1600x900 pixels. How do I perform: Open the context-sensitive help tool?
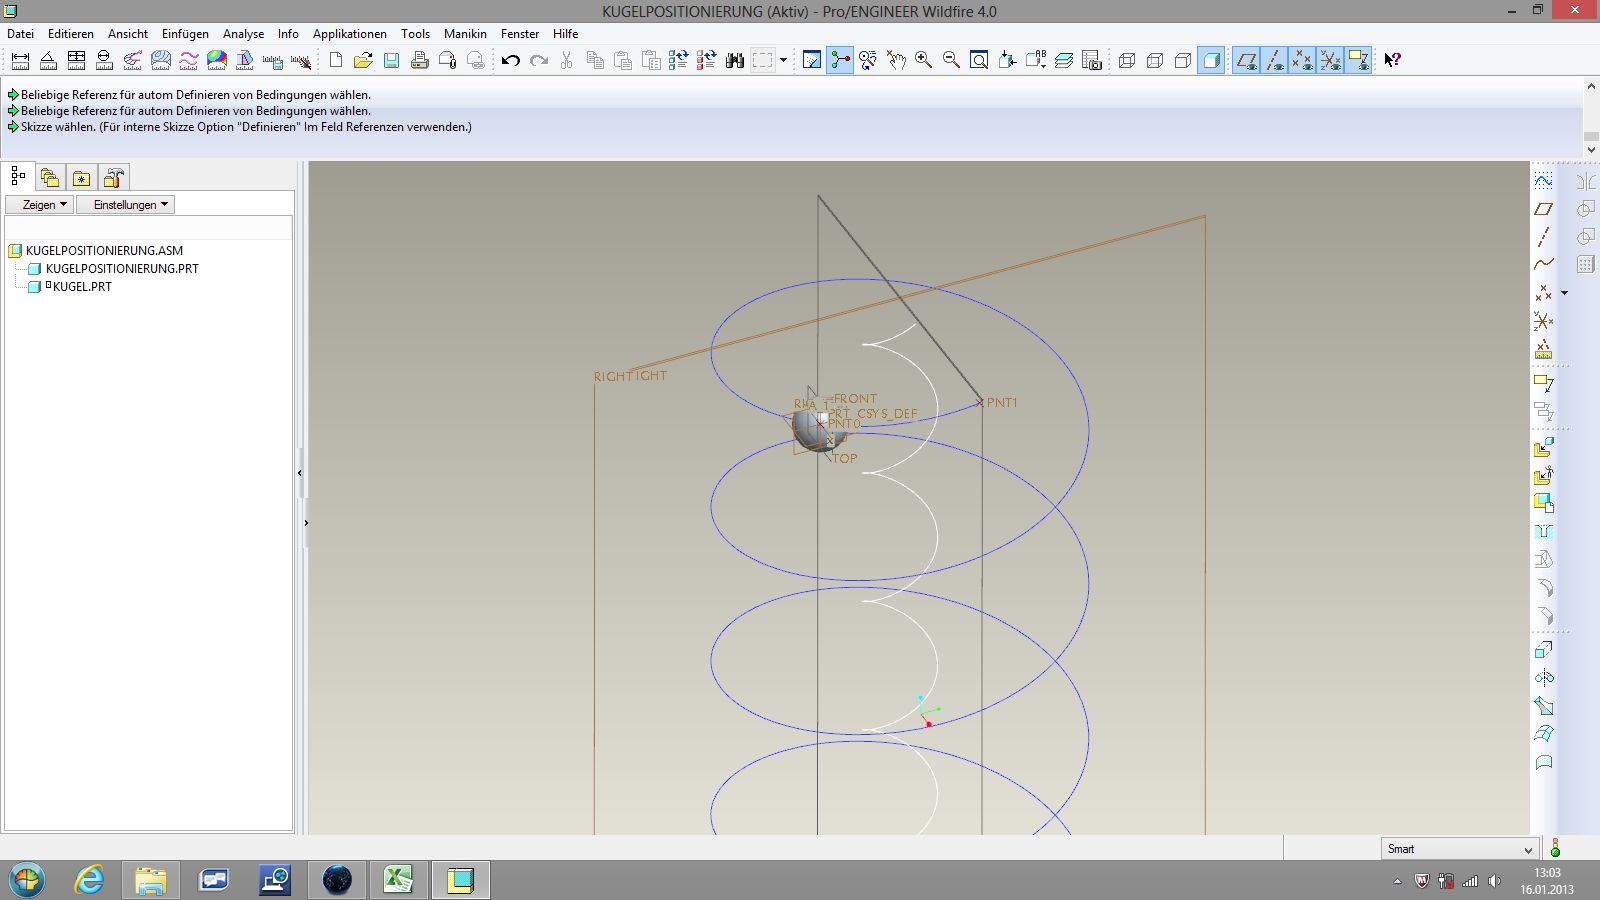point(1392,60)
